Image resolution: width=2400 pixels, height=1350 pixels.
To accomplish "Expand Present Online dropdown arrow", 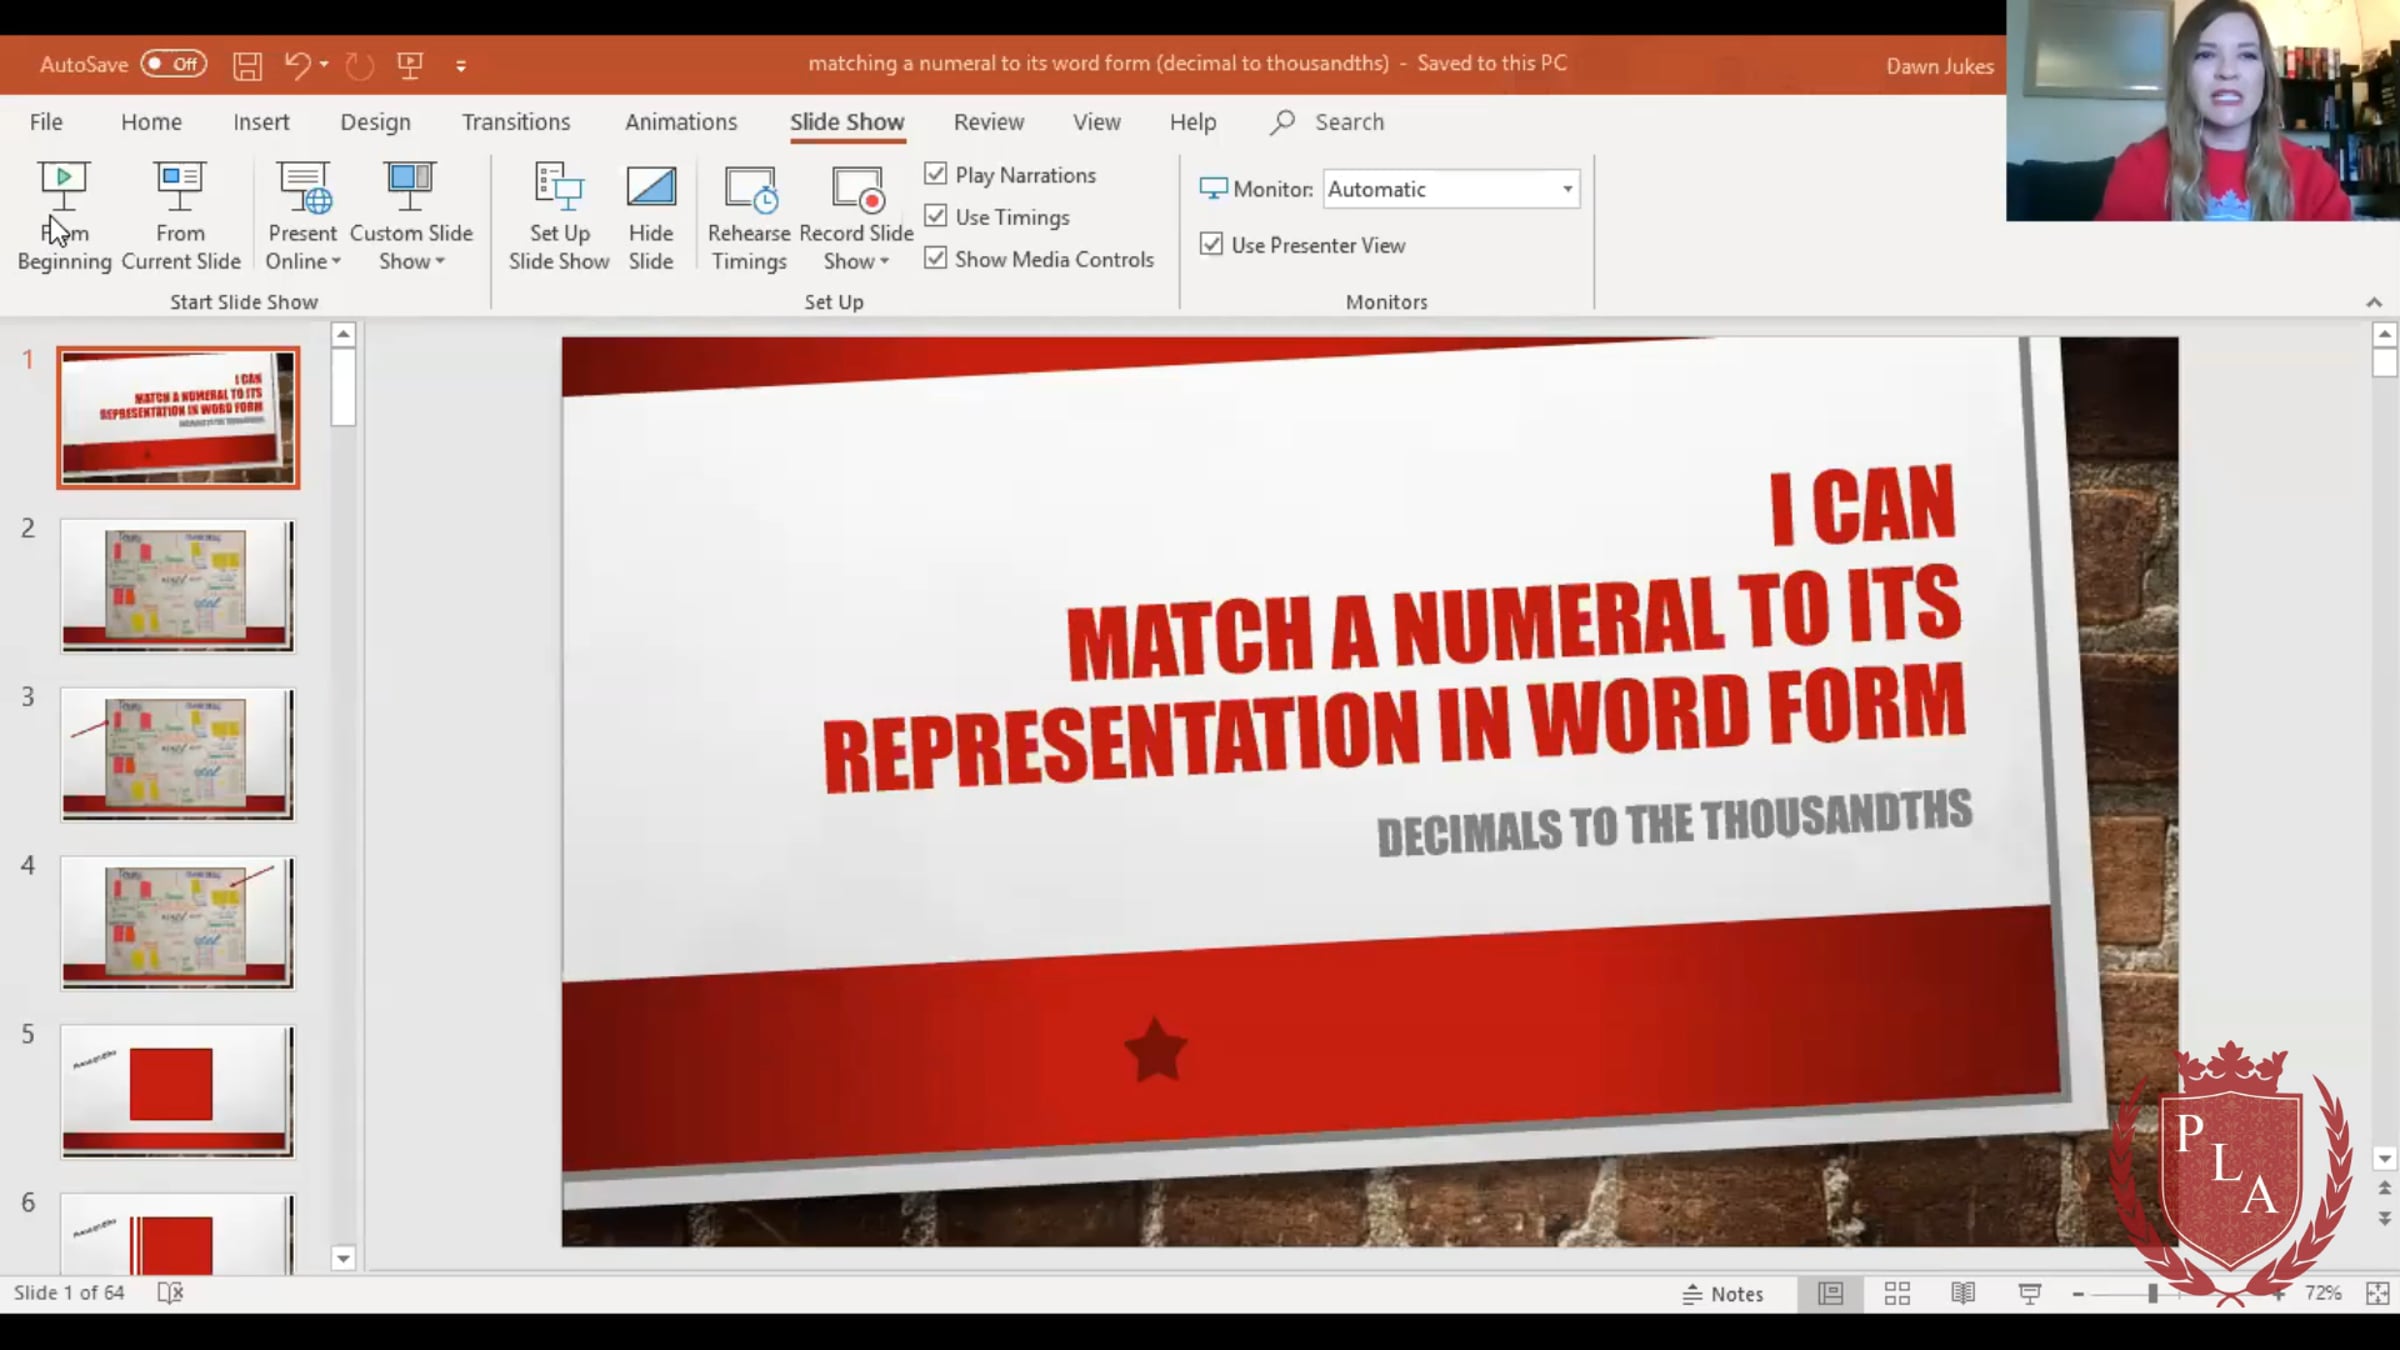I will [x=336, y=262].
